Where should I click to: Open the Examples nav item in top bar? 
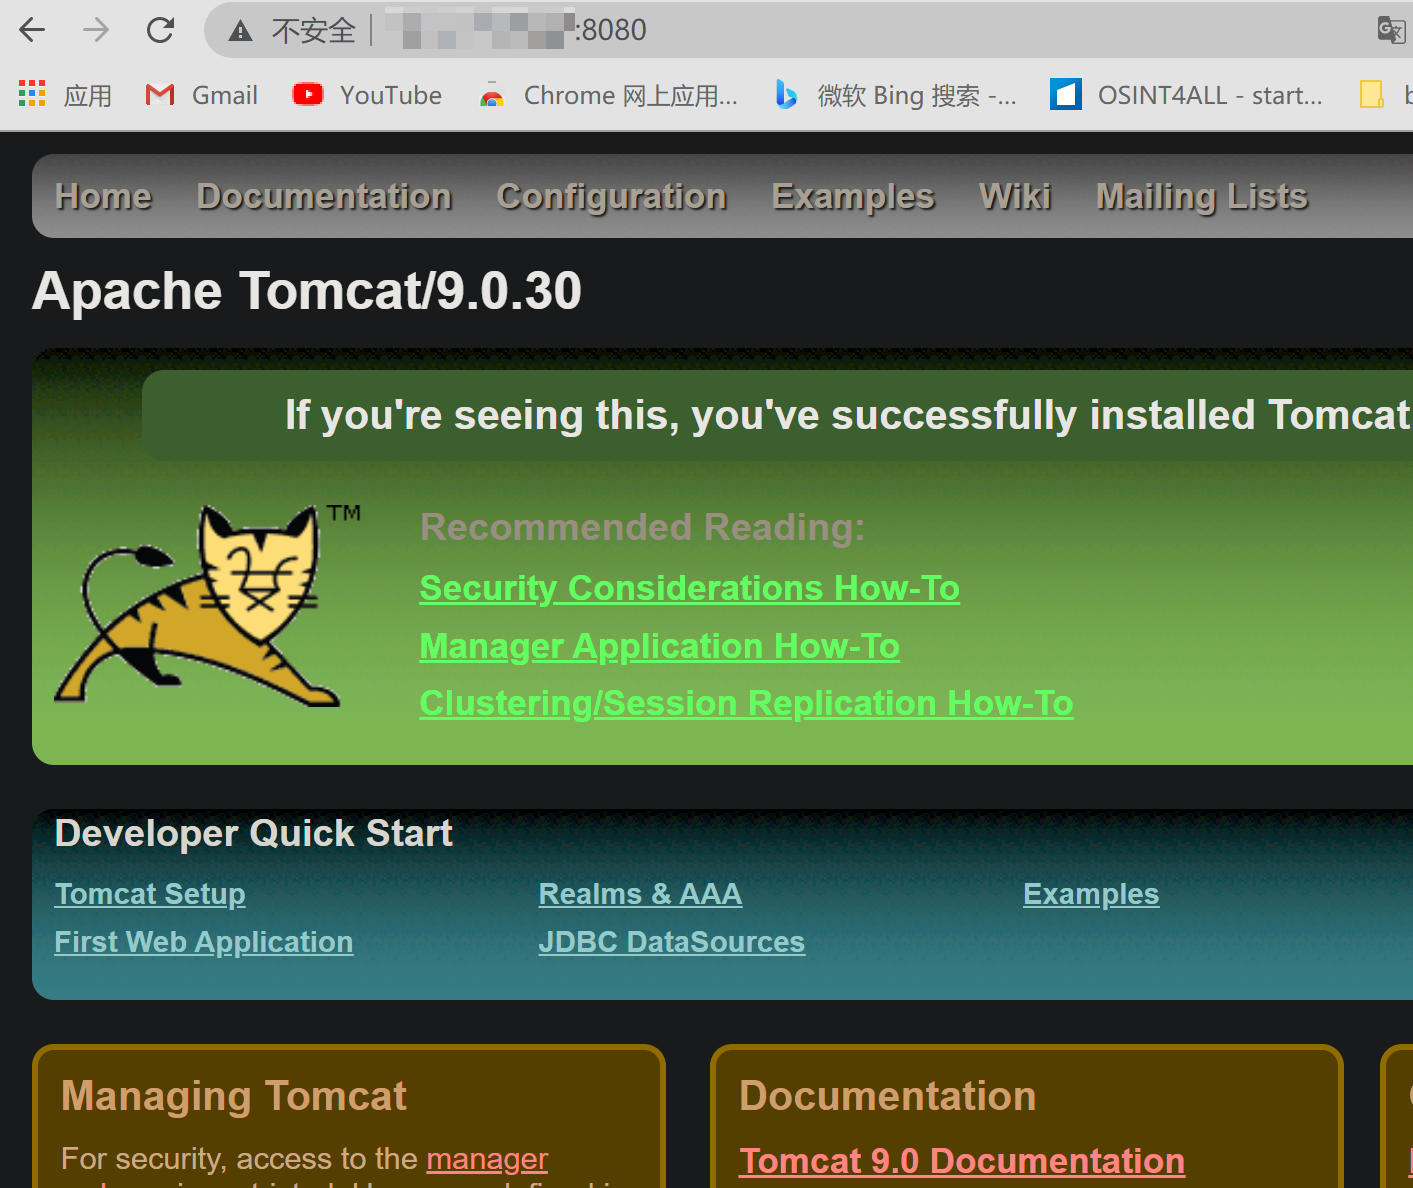(x=853, y=196)
